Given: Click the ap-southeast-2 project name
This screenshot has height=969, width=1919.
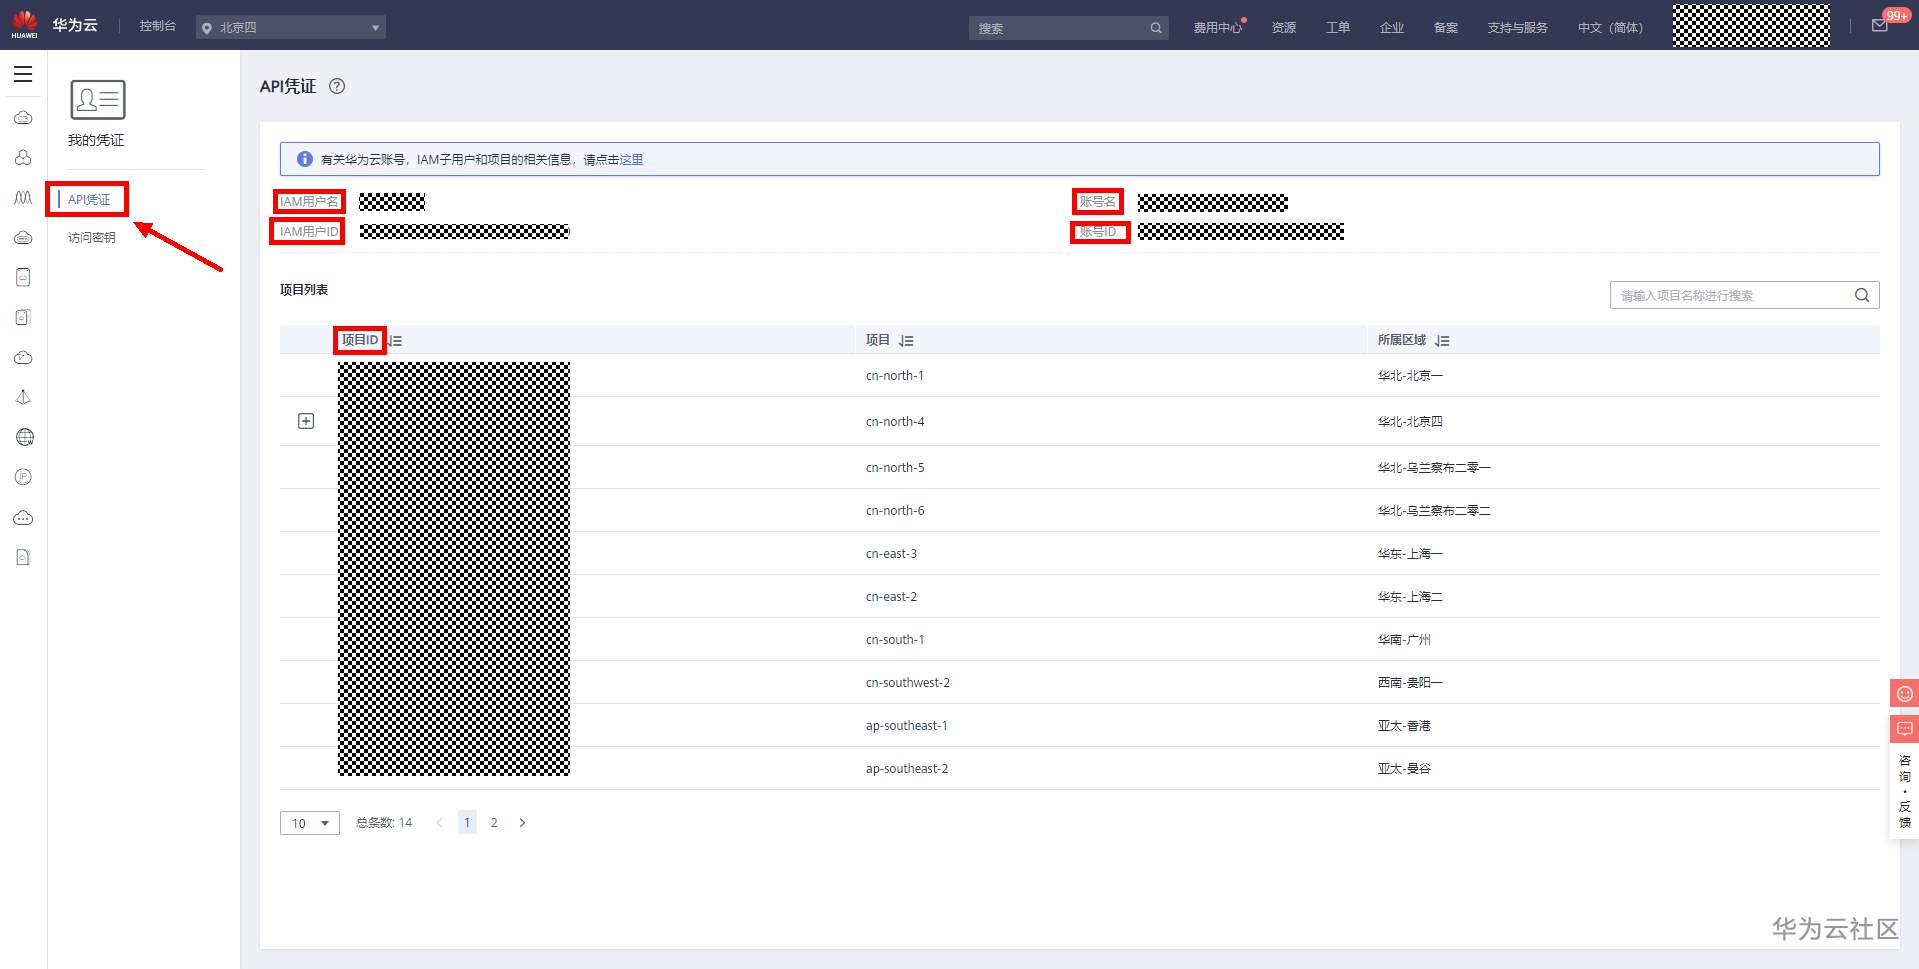Looking at the screenshot, I should tap(907, 769).
